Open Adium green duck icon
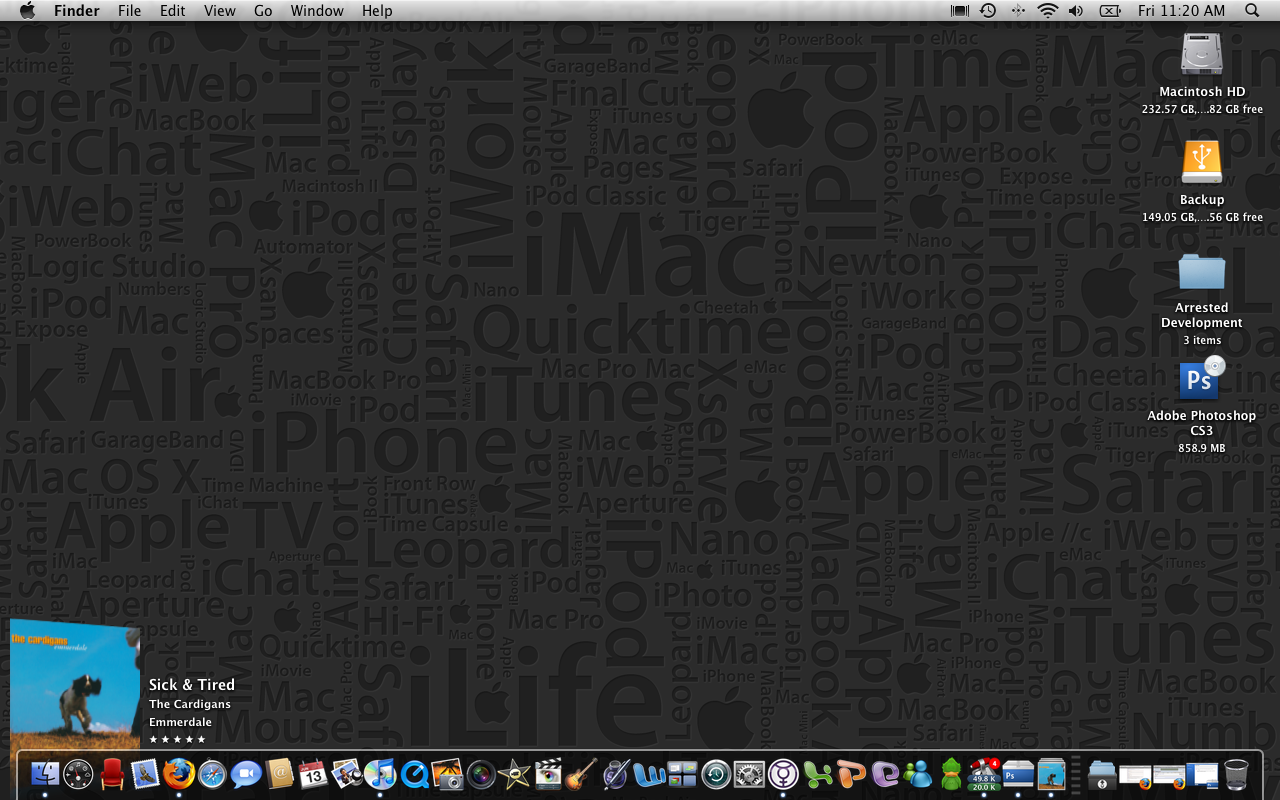The height and width of the screenshot is (800, 1280). (x=951, y=774)
